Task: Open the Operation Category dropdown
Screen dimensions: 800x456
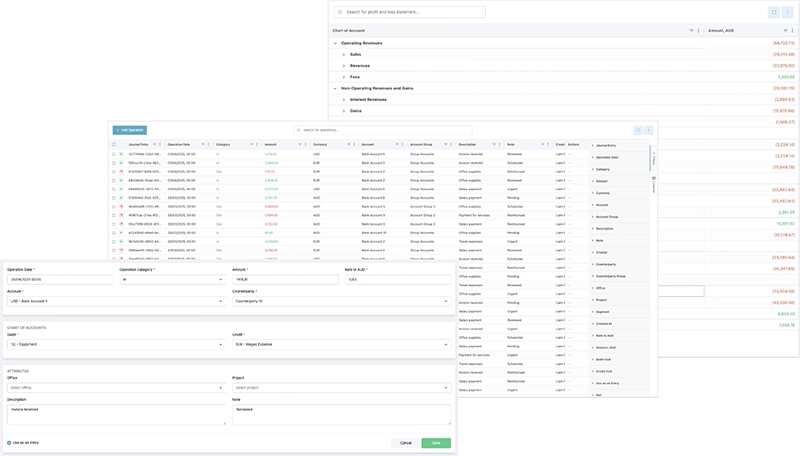Action: coord(172,280)
